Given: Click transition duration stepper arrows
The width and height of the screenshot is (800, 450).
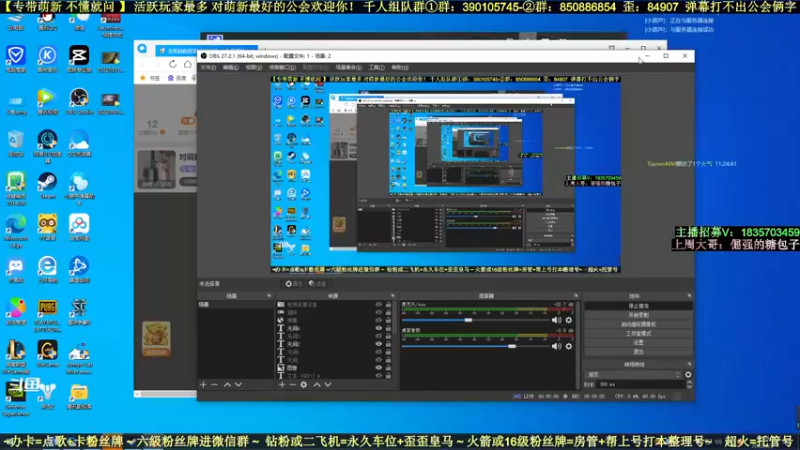Looking at the screenshot, I should coord(689,384).
